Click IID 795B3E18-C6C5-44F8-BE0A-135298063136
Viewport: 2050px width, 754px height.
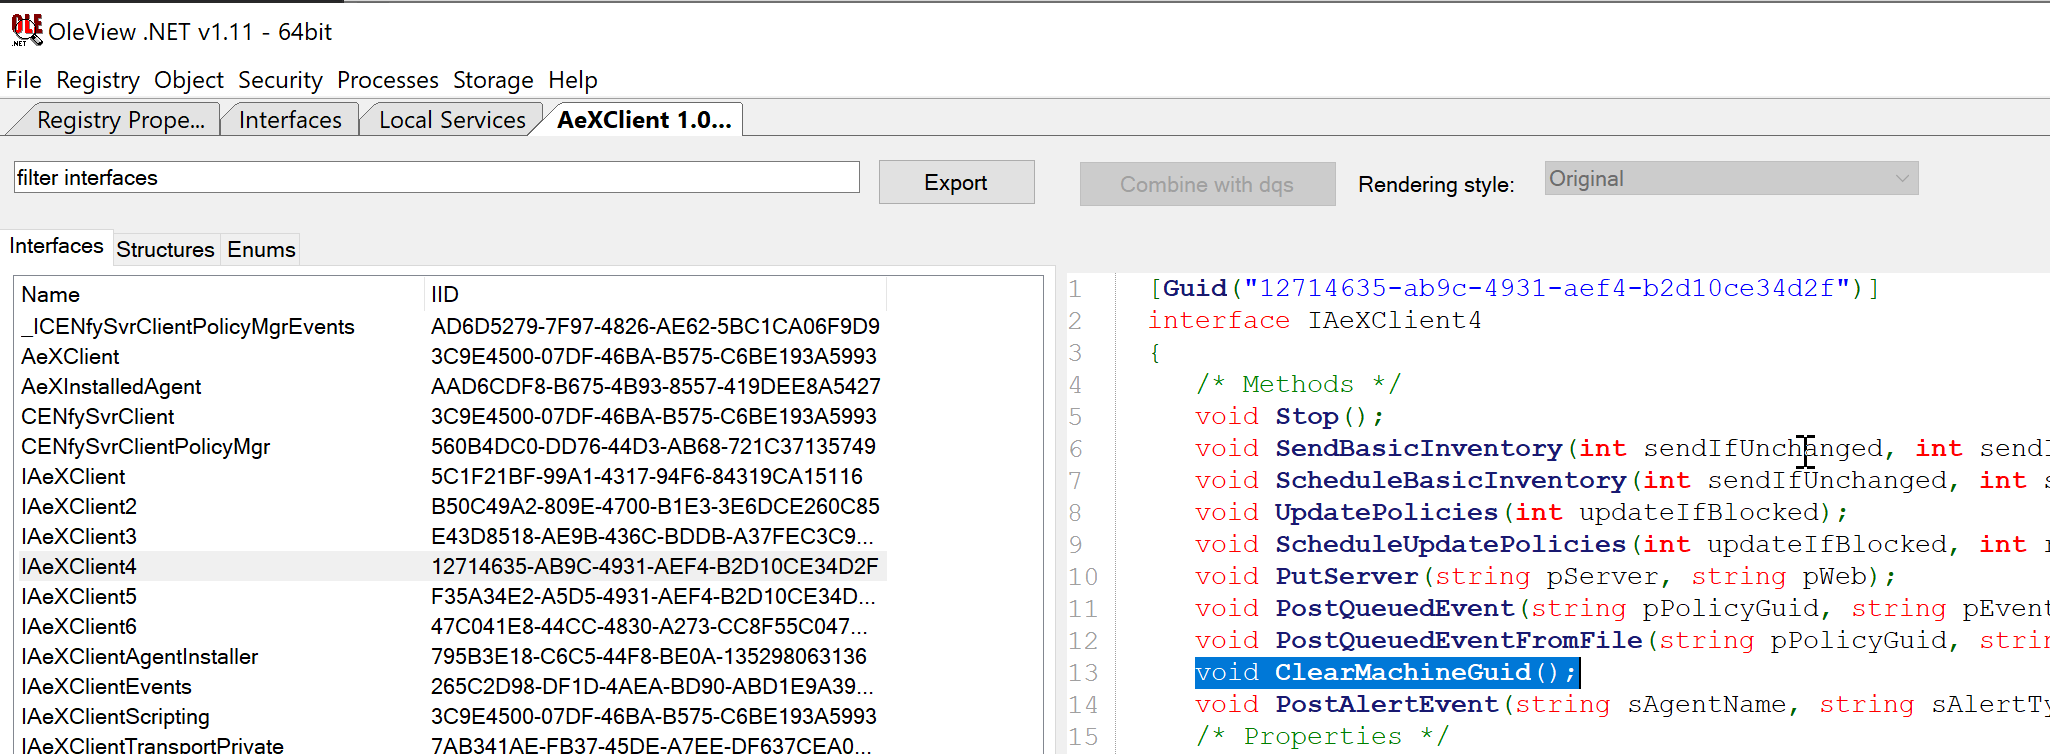pyautogui.click(x=648, y=657)
